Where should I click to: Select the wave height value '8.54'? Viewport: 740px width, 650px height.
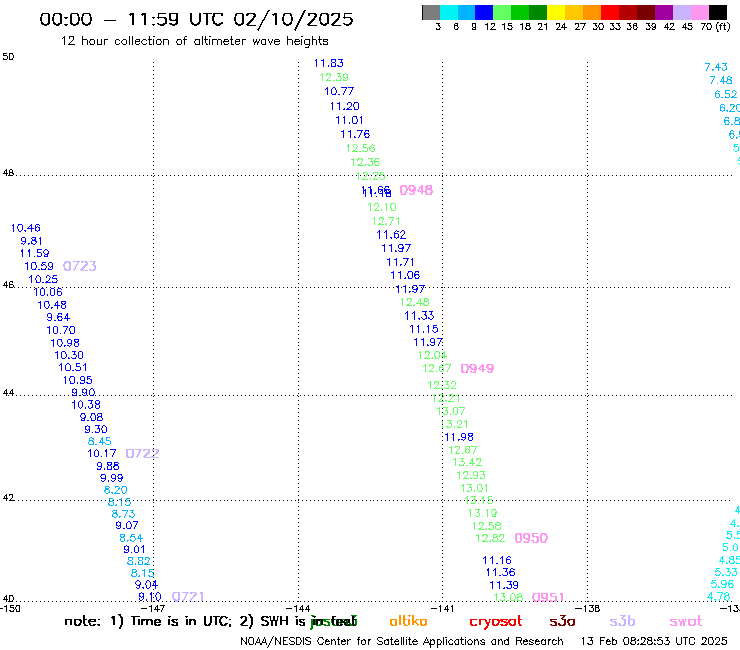point(131,538)
